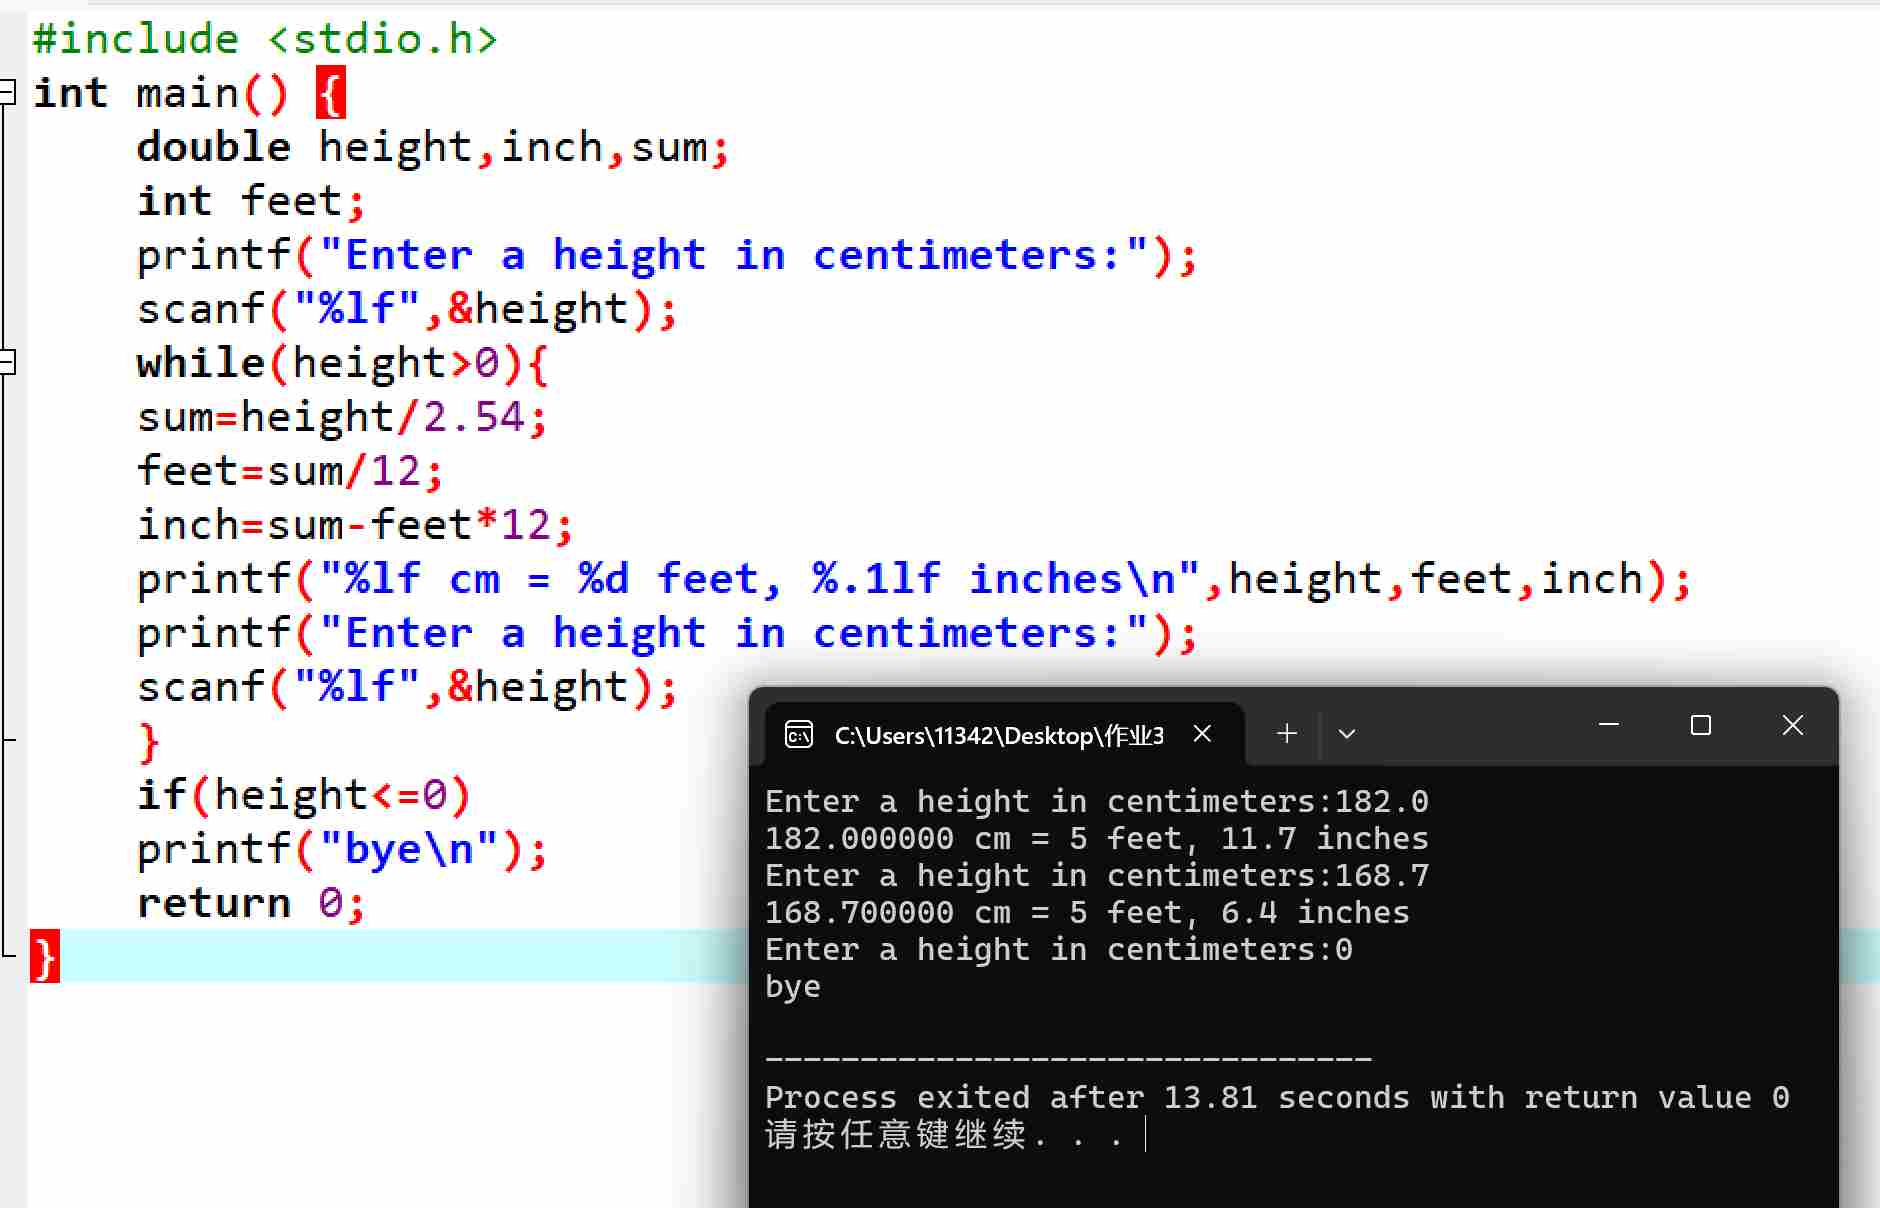Add a new terminal tab
The height and width of the screenshot is (1208, 1880).
1287,734
